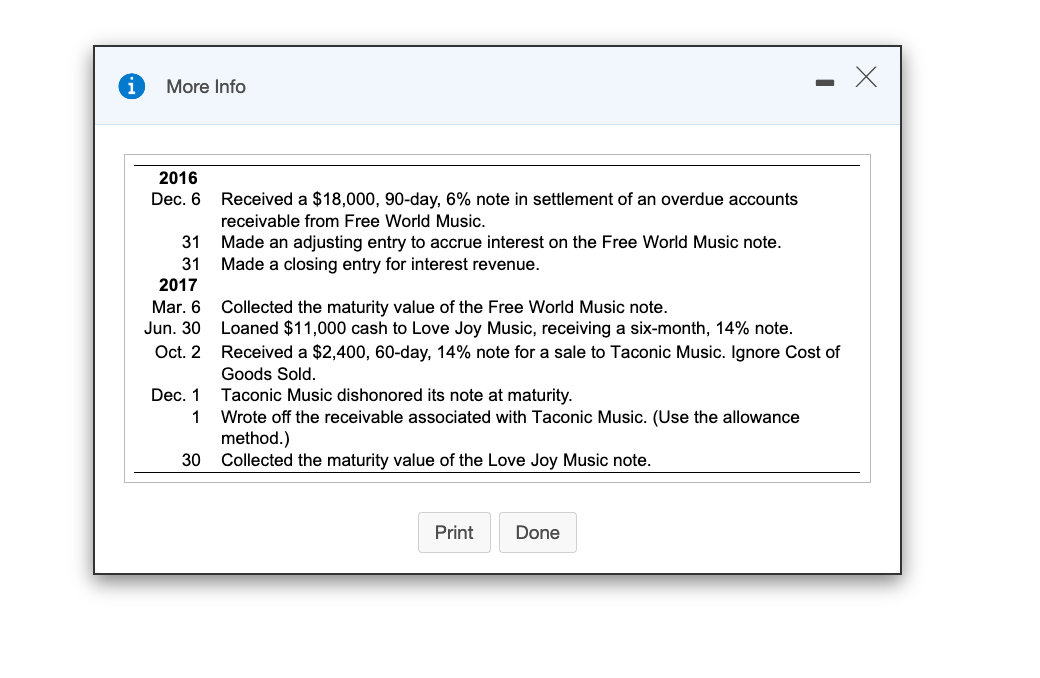Select the 'More Info' dialog title
1040x678 pixels.
coord(206,87)
